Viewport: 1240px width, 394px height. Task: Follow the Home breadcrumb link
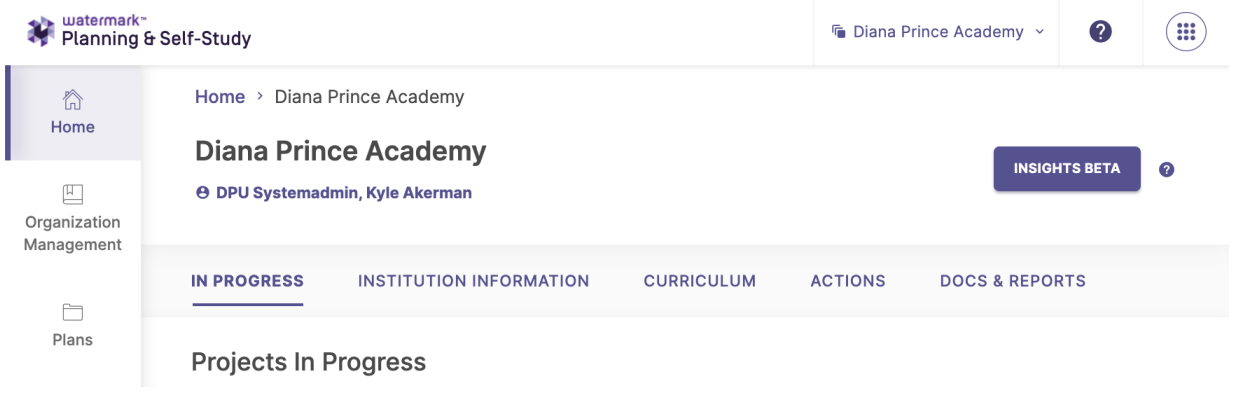click(220, 97)
